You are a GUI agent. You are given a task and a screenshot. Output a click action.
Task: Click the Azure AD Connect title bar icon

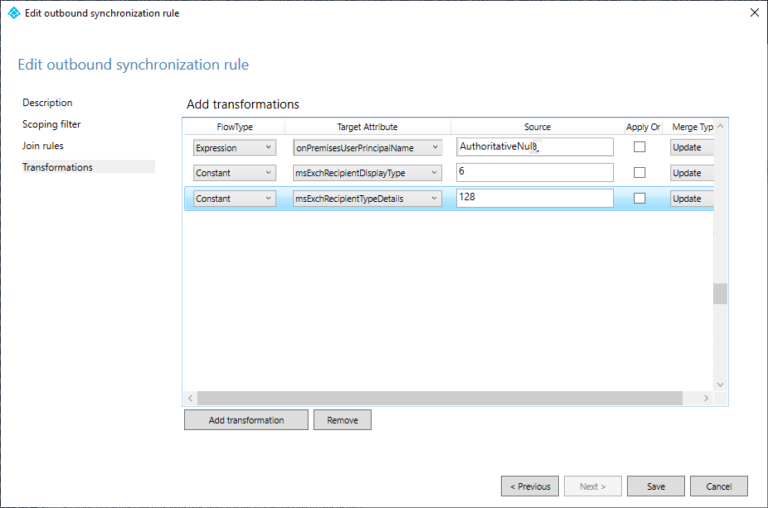coord(13,13)
